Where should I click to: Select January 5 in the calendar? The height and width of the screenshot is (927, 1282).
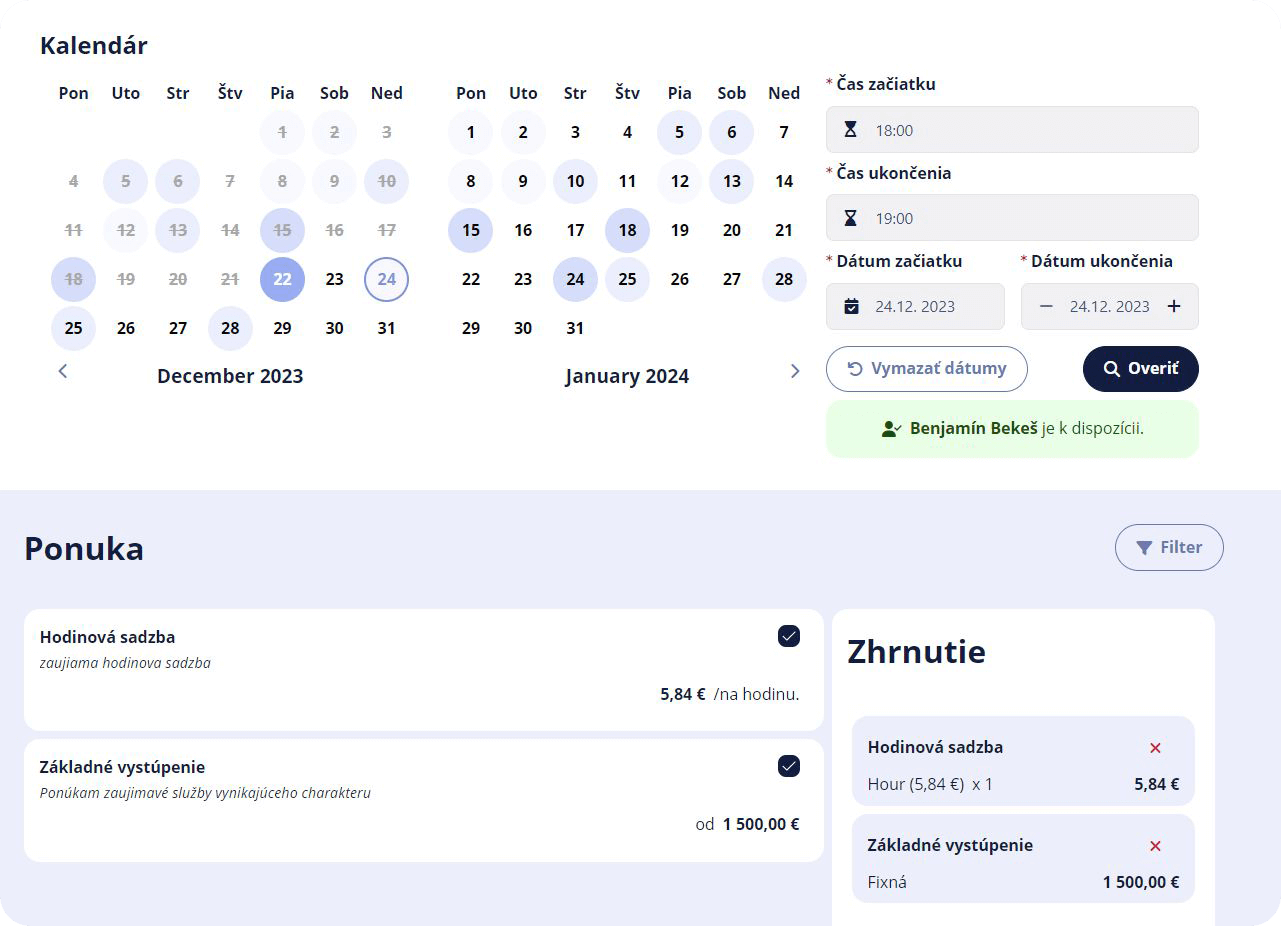point(680,132)
